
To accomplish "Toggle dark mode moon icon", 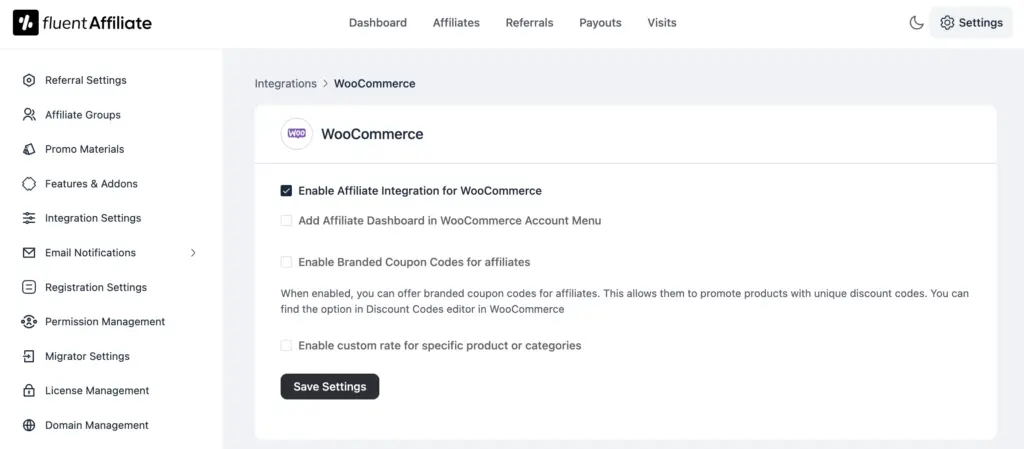I will point(916,23).
